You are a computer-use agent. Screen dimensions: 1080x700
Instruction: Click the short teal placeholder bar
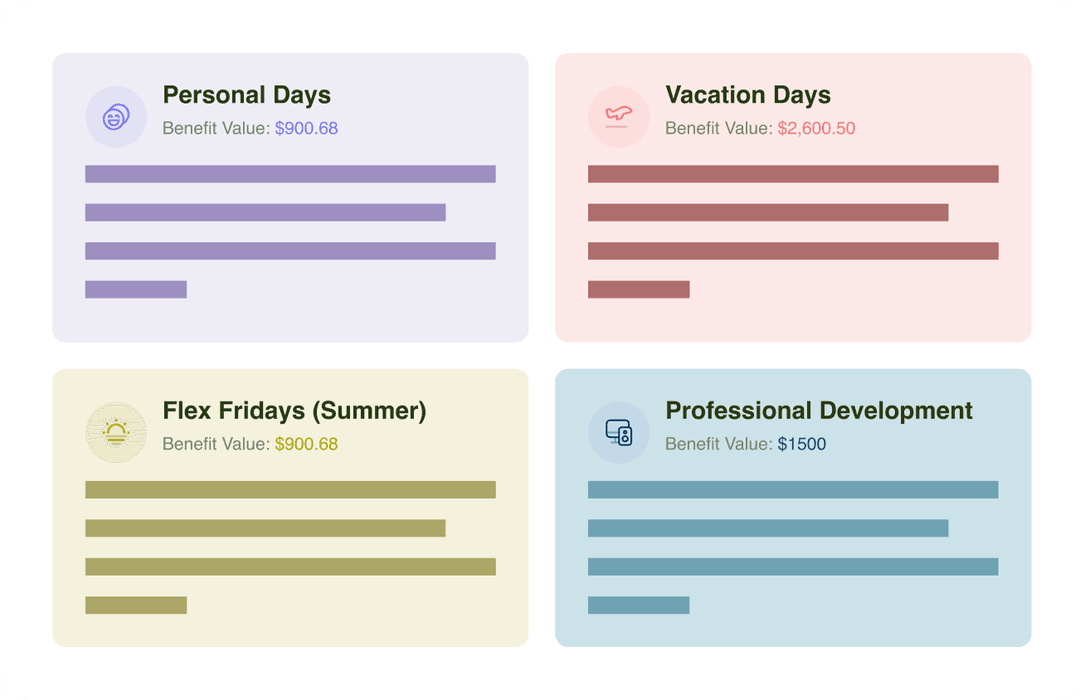click(638, 605)
